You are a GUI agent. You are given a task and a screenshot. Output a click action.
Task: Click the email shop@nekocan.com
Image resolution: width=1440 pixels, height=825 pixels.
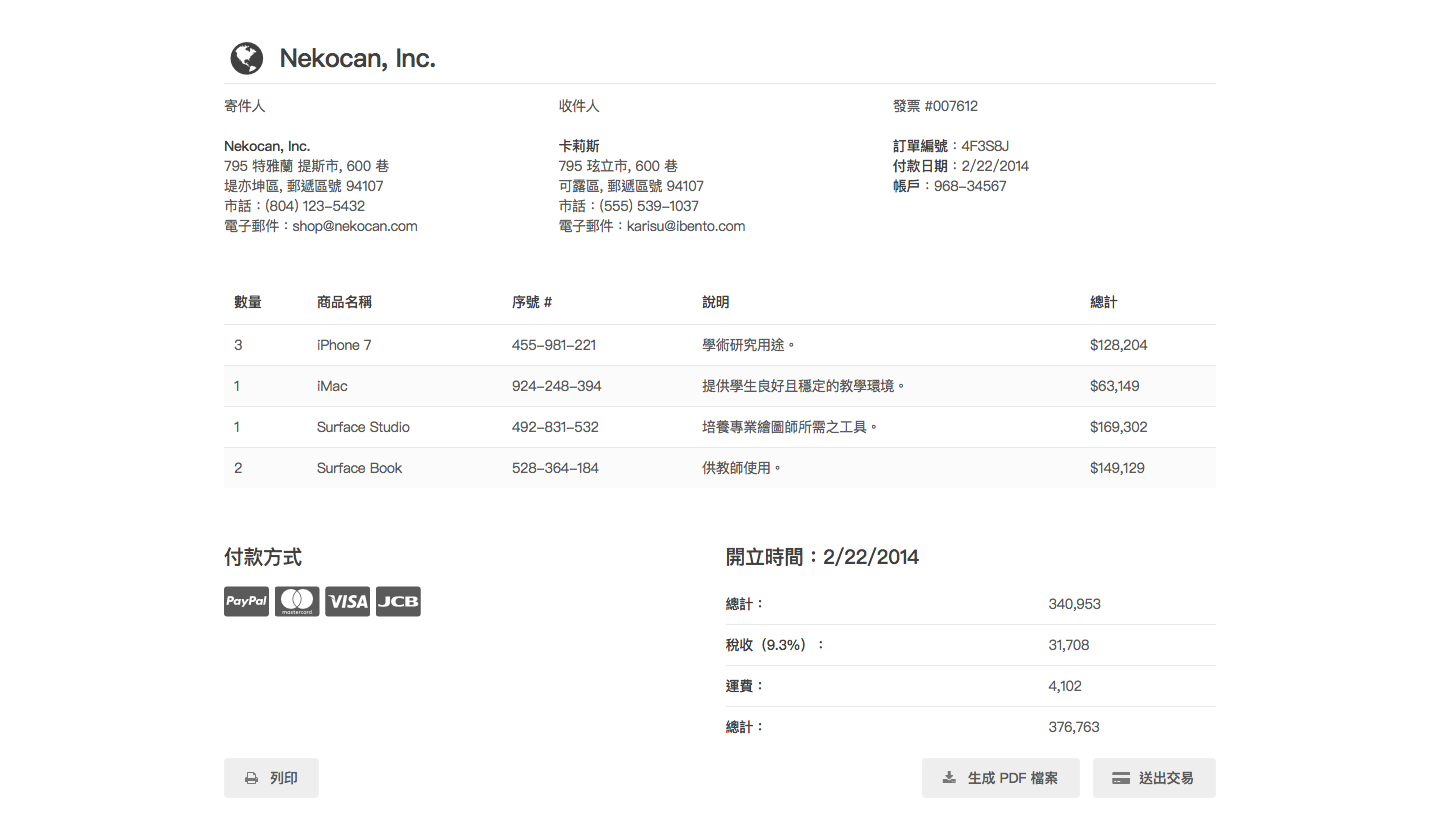pos(355,226)
